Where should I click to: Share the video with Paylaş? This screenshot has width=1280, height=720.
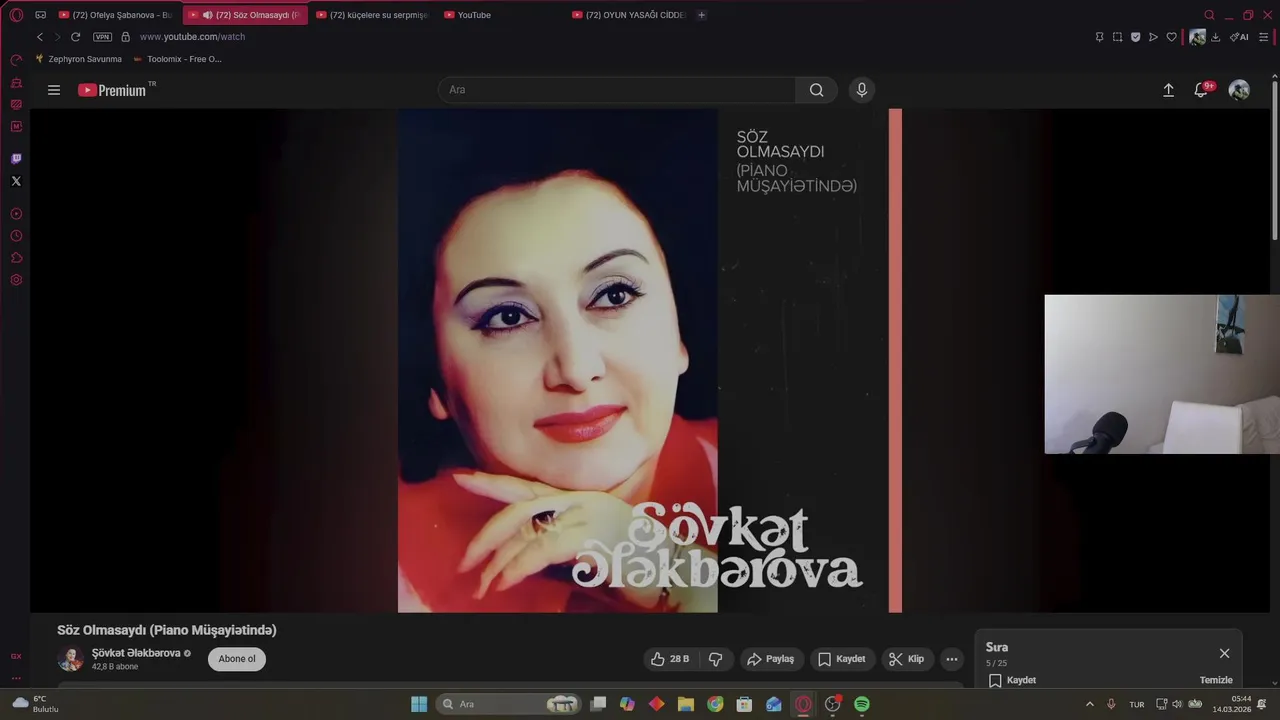coord(771,659)
